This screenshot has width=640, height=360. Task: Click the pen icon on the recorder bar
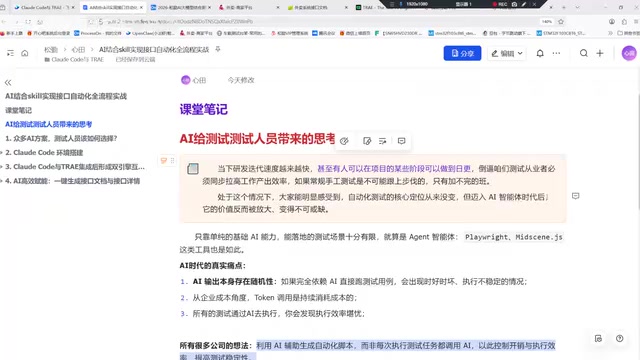[524, 4]
